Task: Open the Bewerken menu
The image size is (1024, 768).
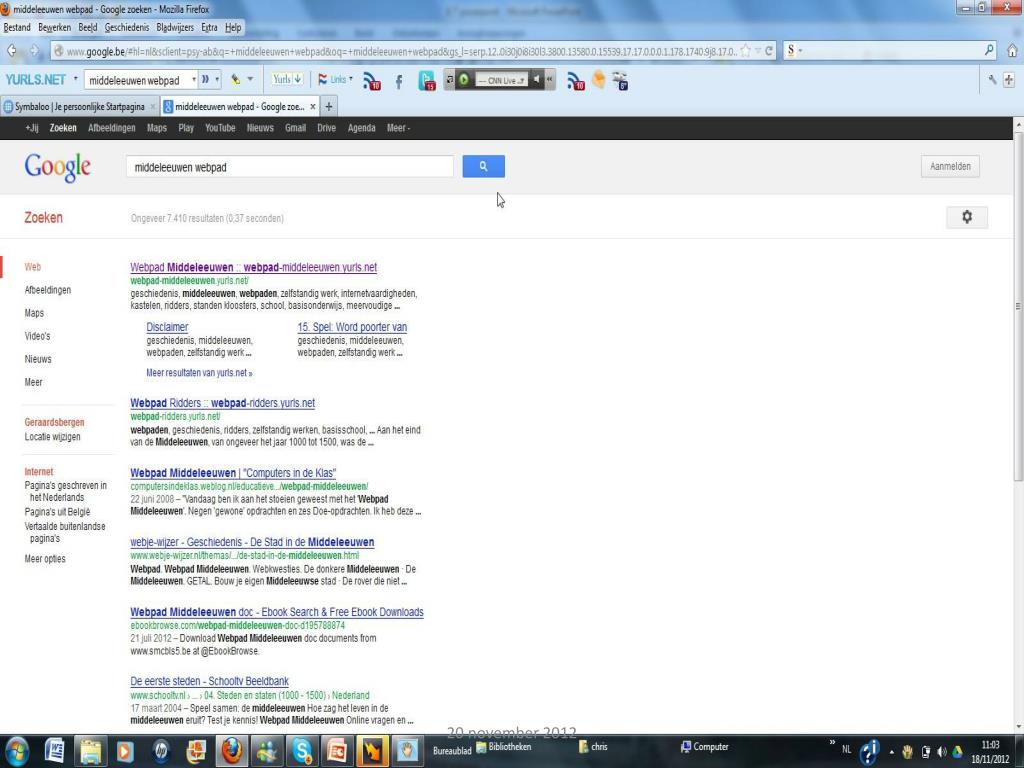Action: (x=54, y=27)
